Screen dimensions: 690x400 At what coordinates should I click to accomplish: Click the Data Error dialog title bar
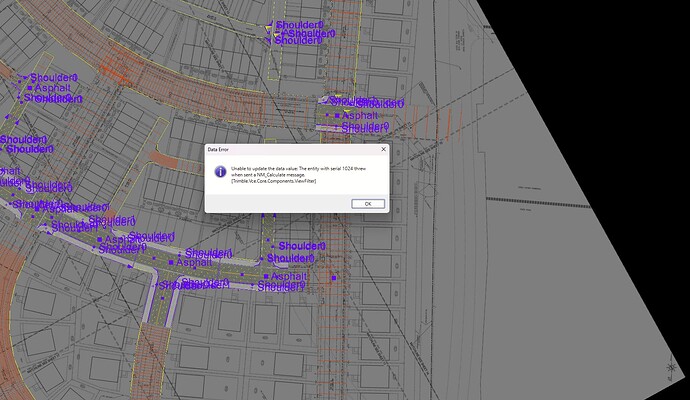297,150
